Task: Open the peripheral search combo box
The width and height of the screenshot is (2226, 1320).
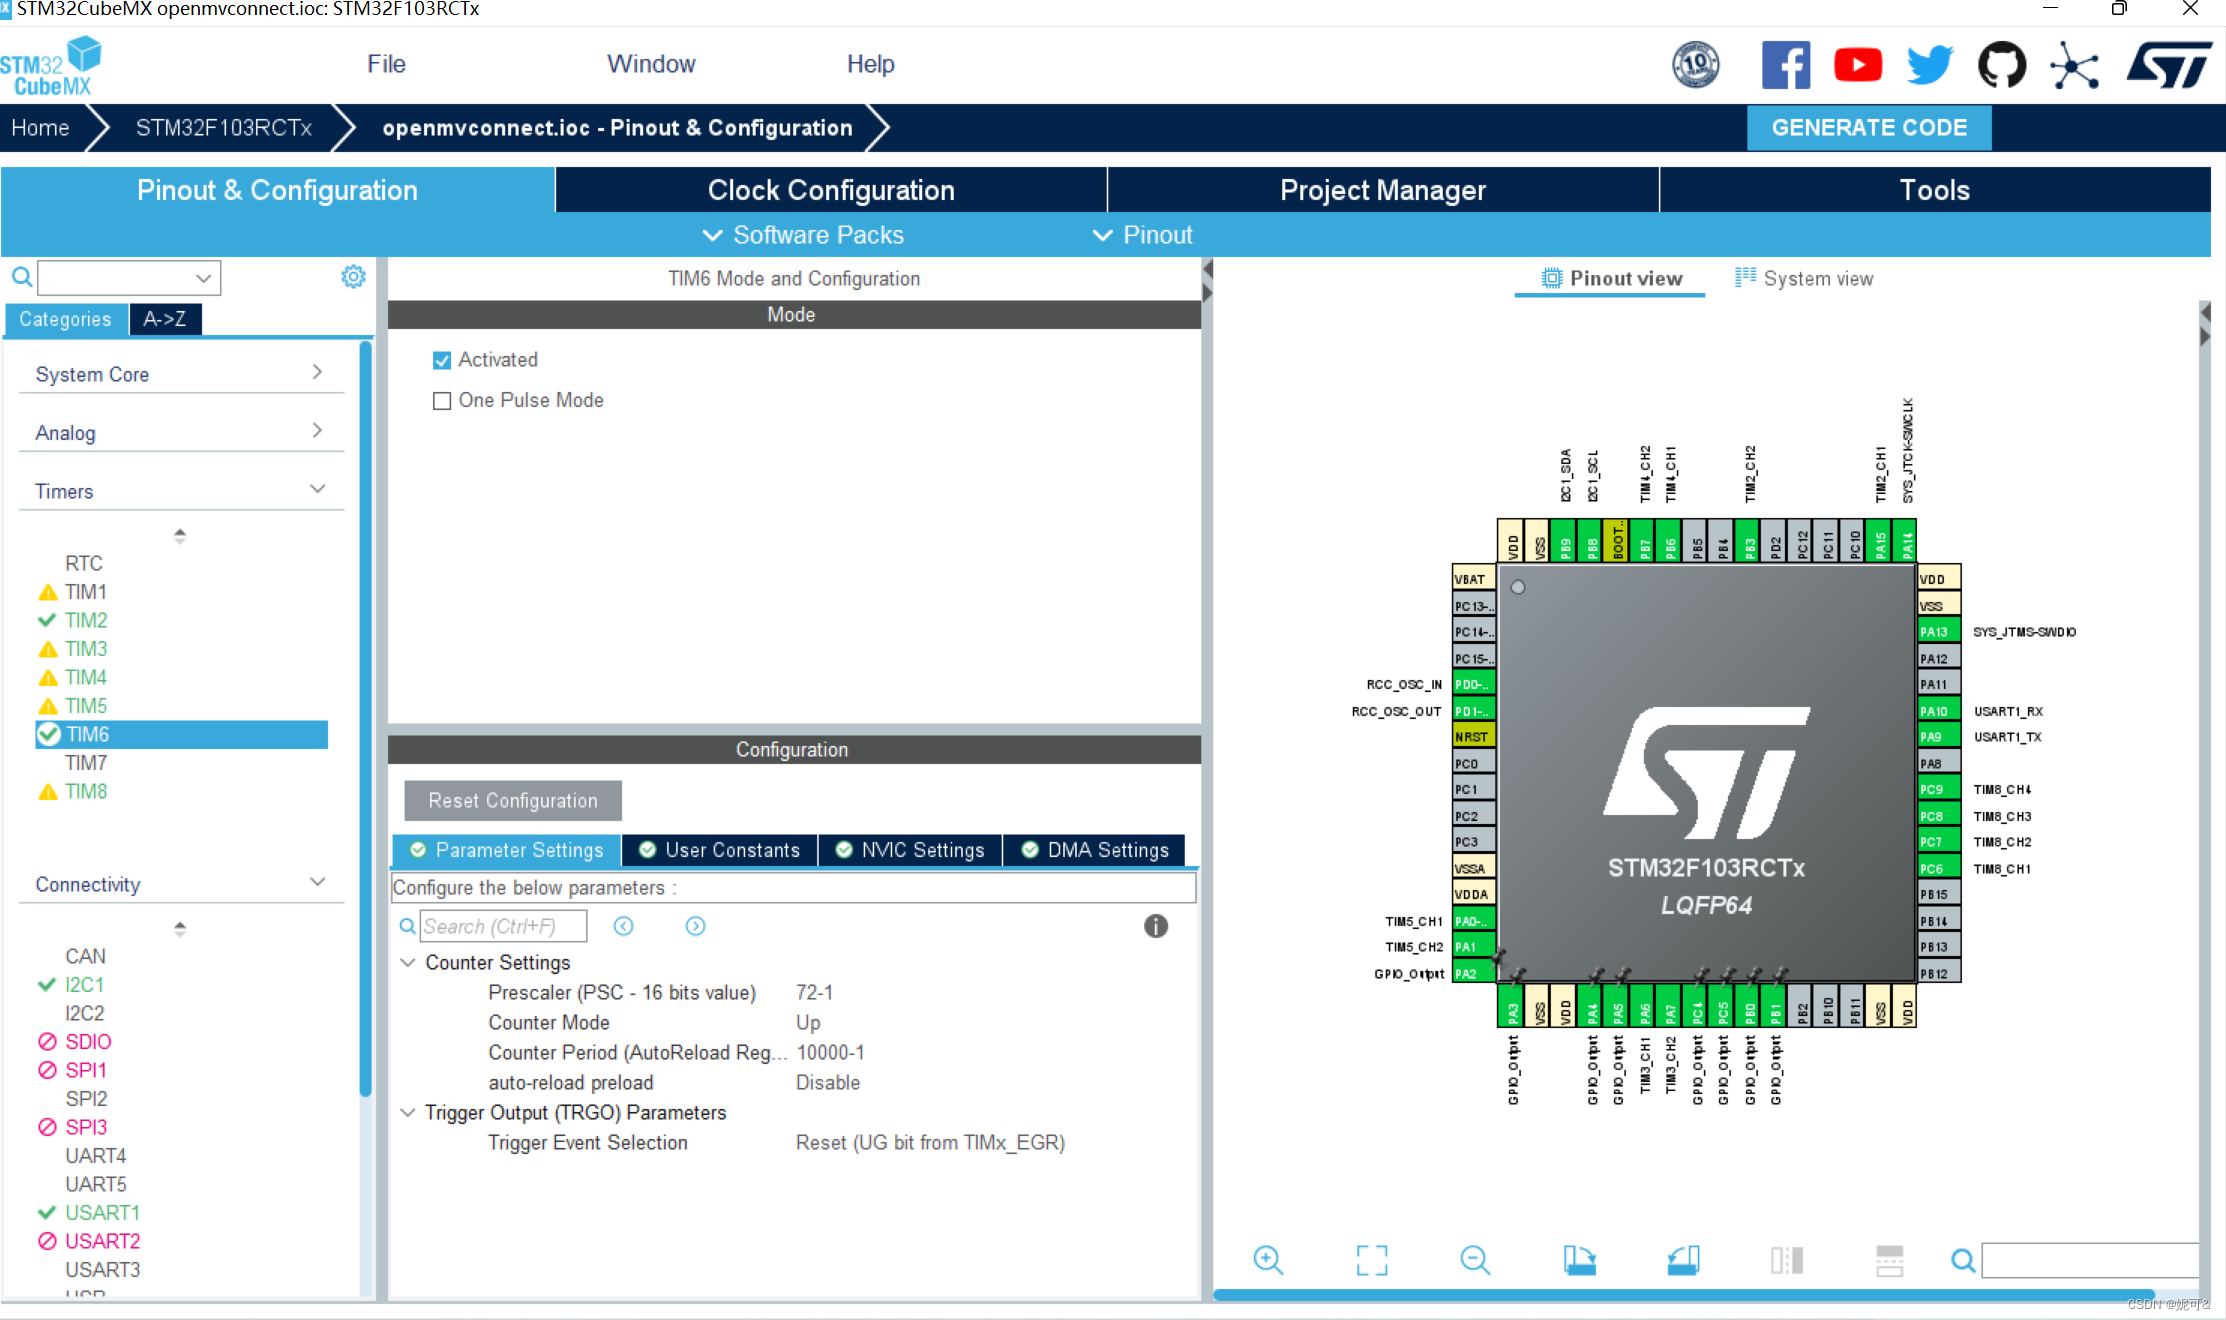Action: click(x=129, y=277)
